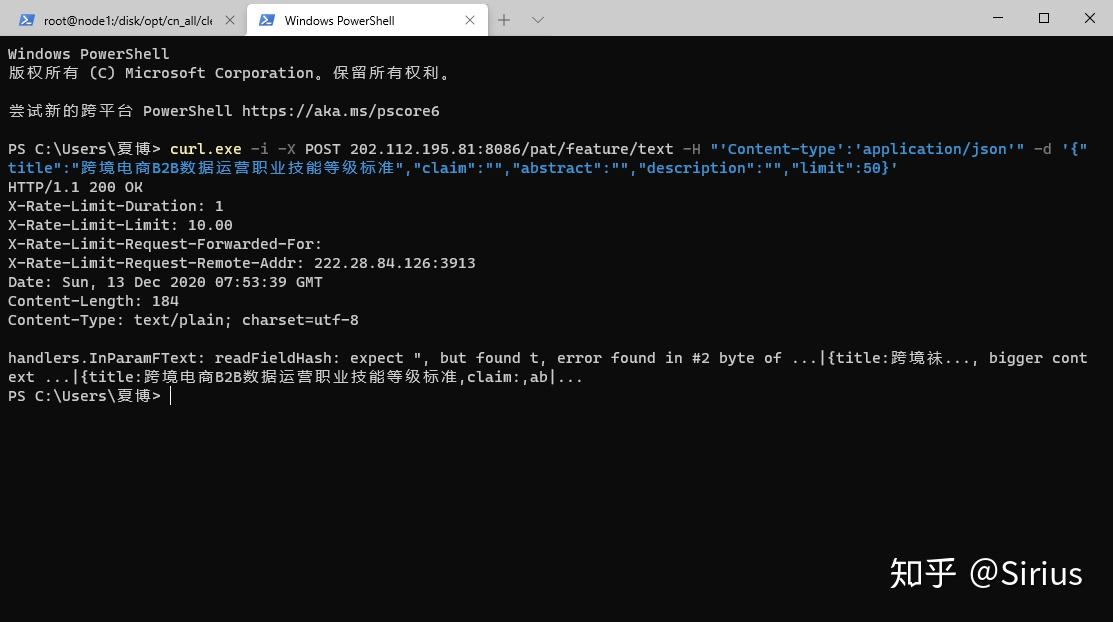
Task: Close the root@node1 SSH tab
Action: [230, 18]
